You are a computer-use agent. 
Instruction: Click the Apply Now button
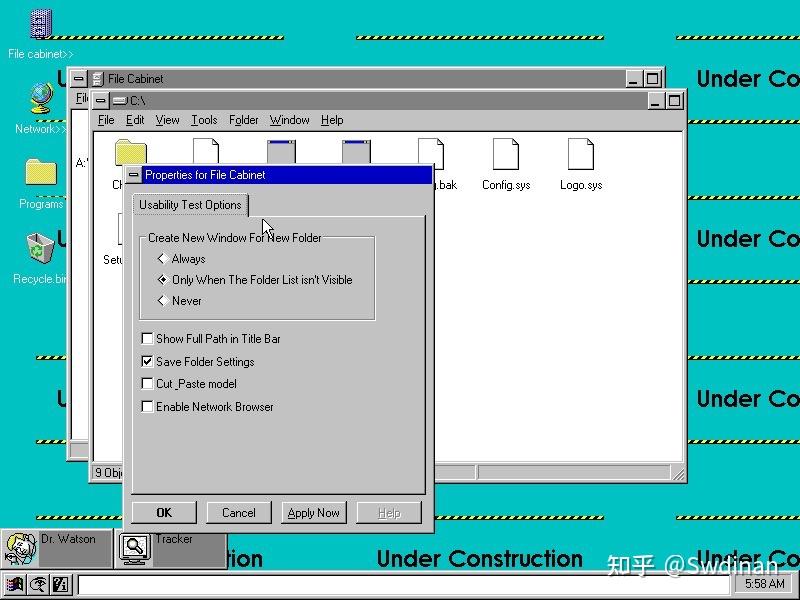click(x=313, y=512)
